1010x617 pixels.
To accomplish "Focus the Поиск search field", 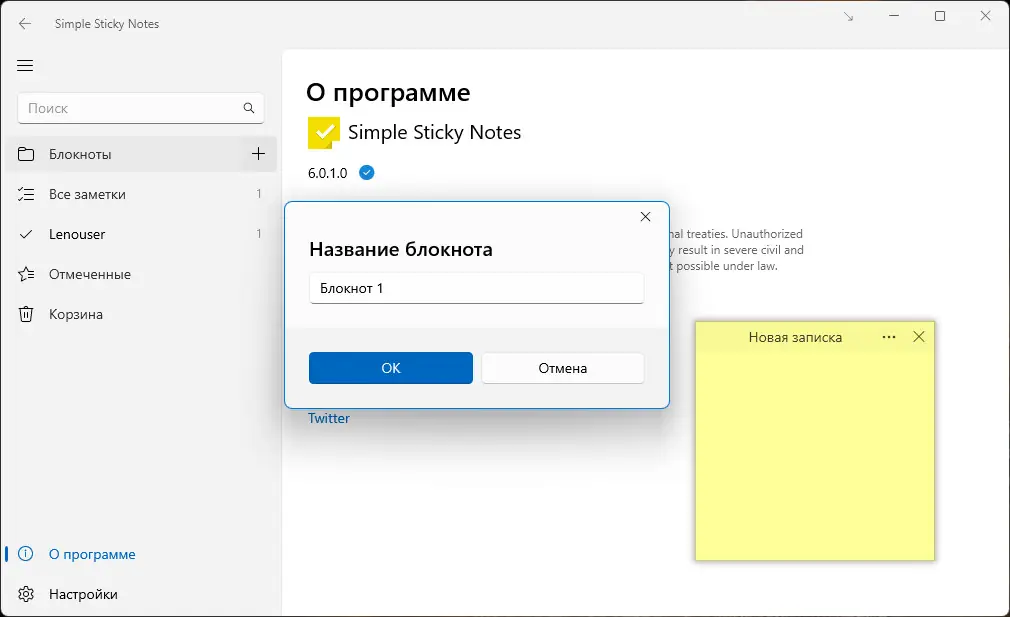I will 140,108.
